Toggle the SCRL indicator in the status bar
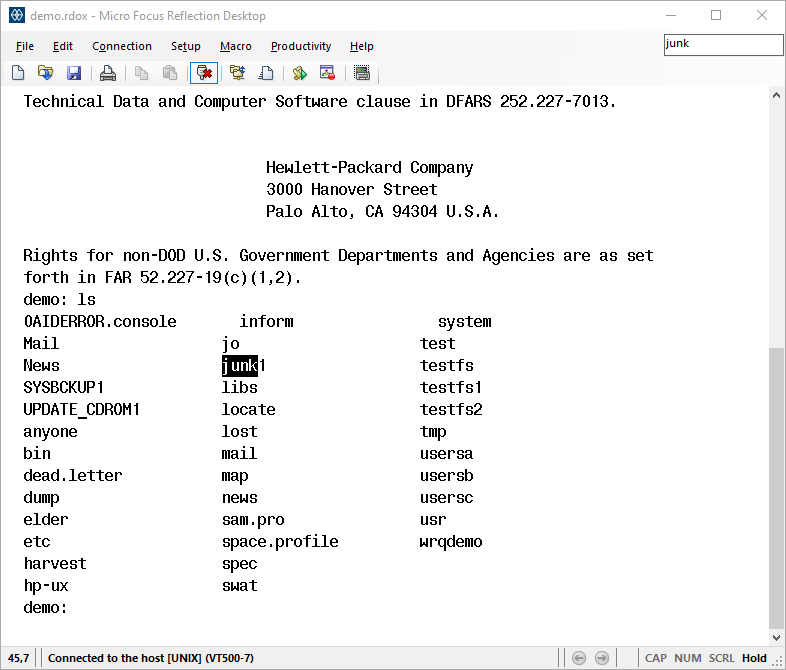This screenshot has width=786, height=670. click(x=721, y=658)
